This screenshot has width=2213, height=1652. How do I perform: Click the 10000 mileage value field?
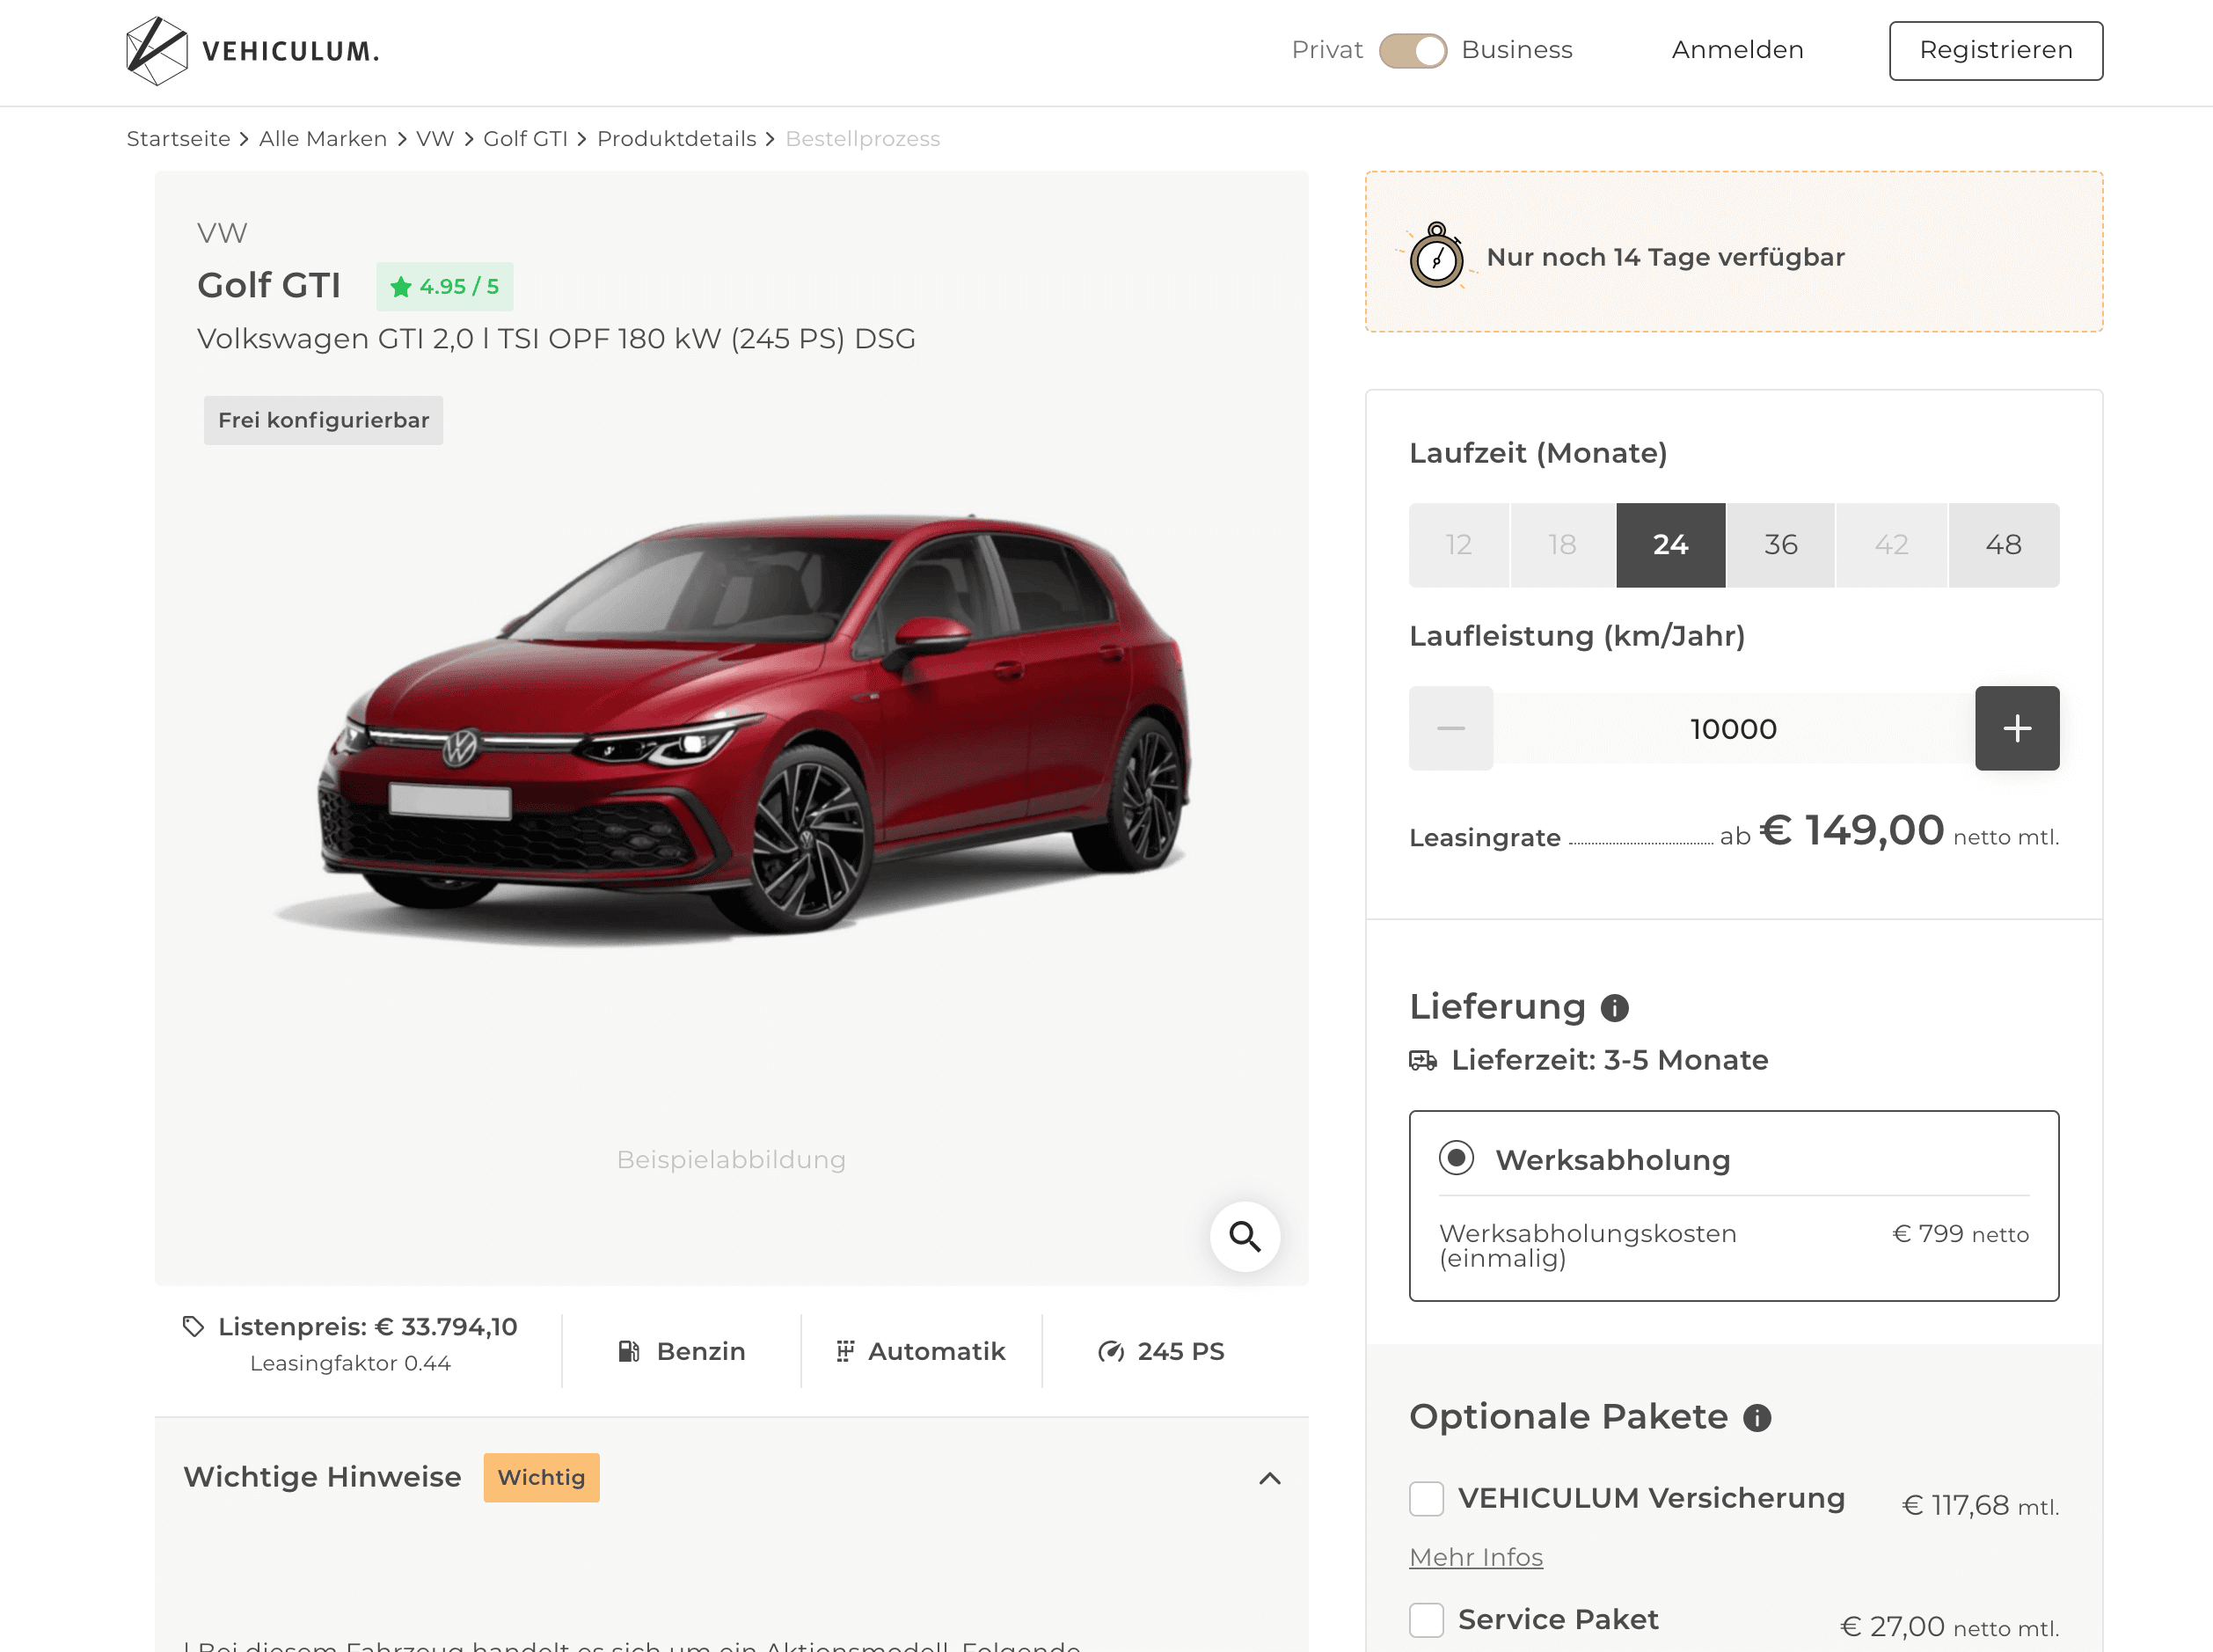[x=1733, y=728]
